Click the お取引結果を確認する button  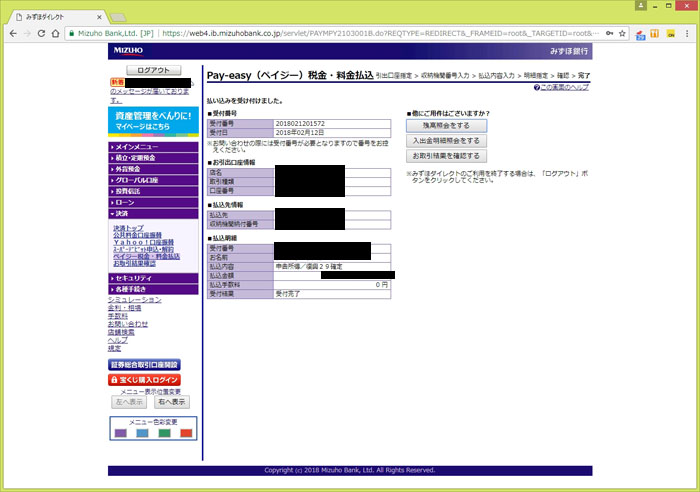[446, 156]
